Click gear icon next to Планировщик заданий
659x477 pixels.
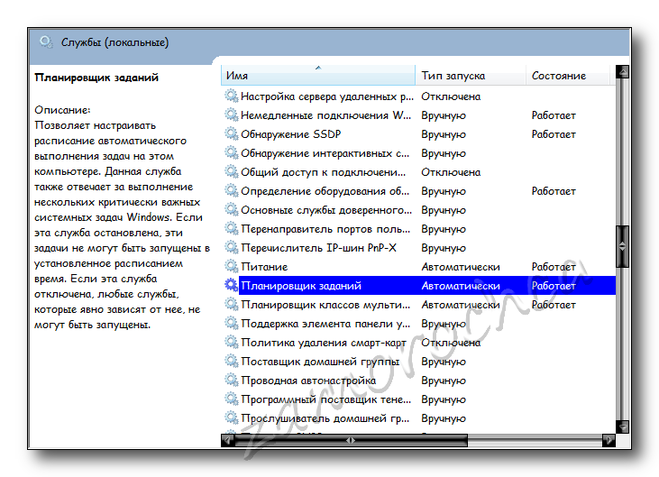click(x=232, y=286)
